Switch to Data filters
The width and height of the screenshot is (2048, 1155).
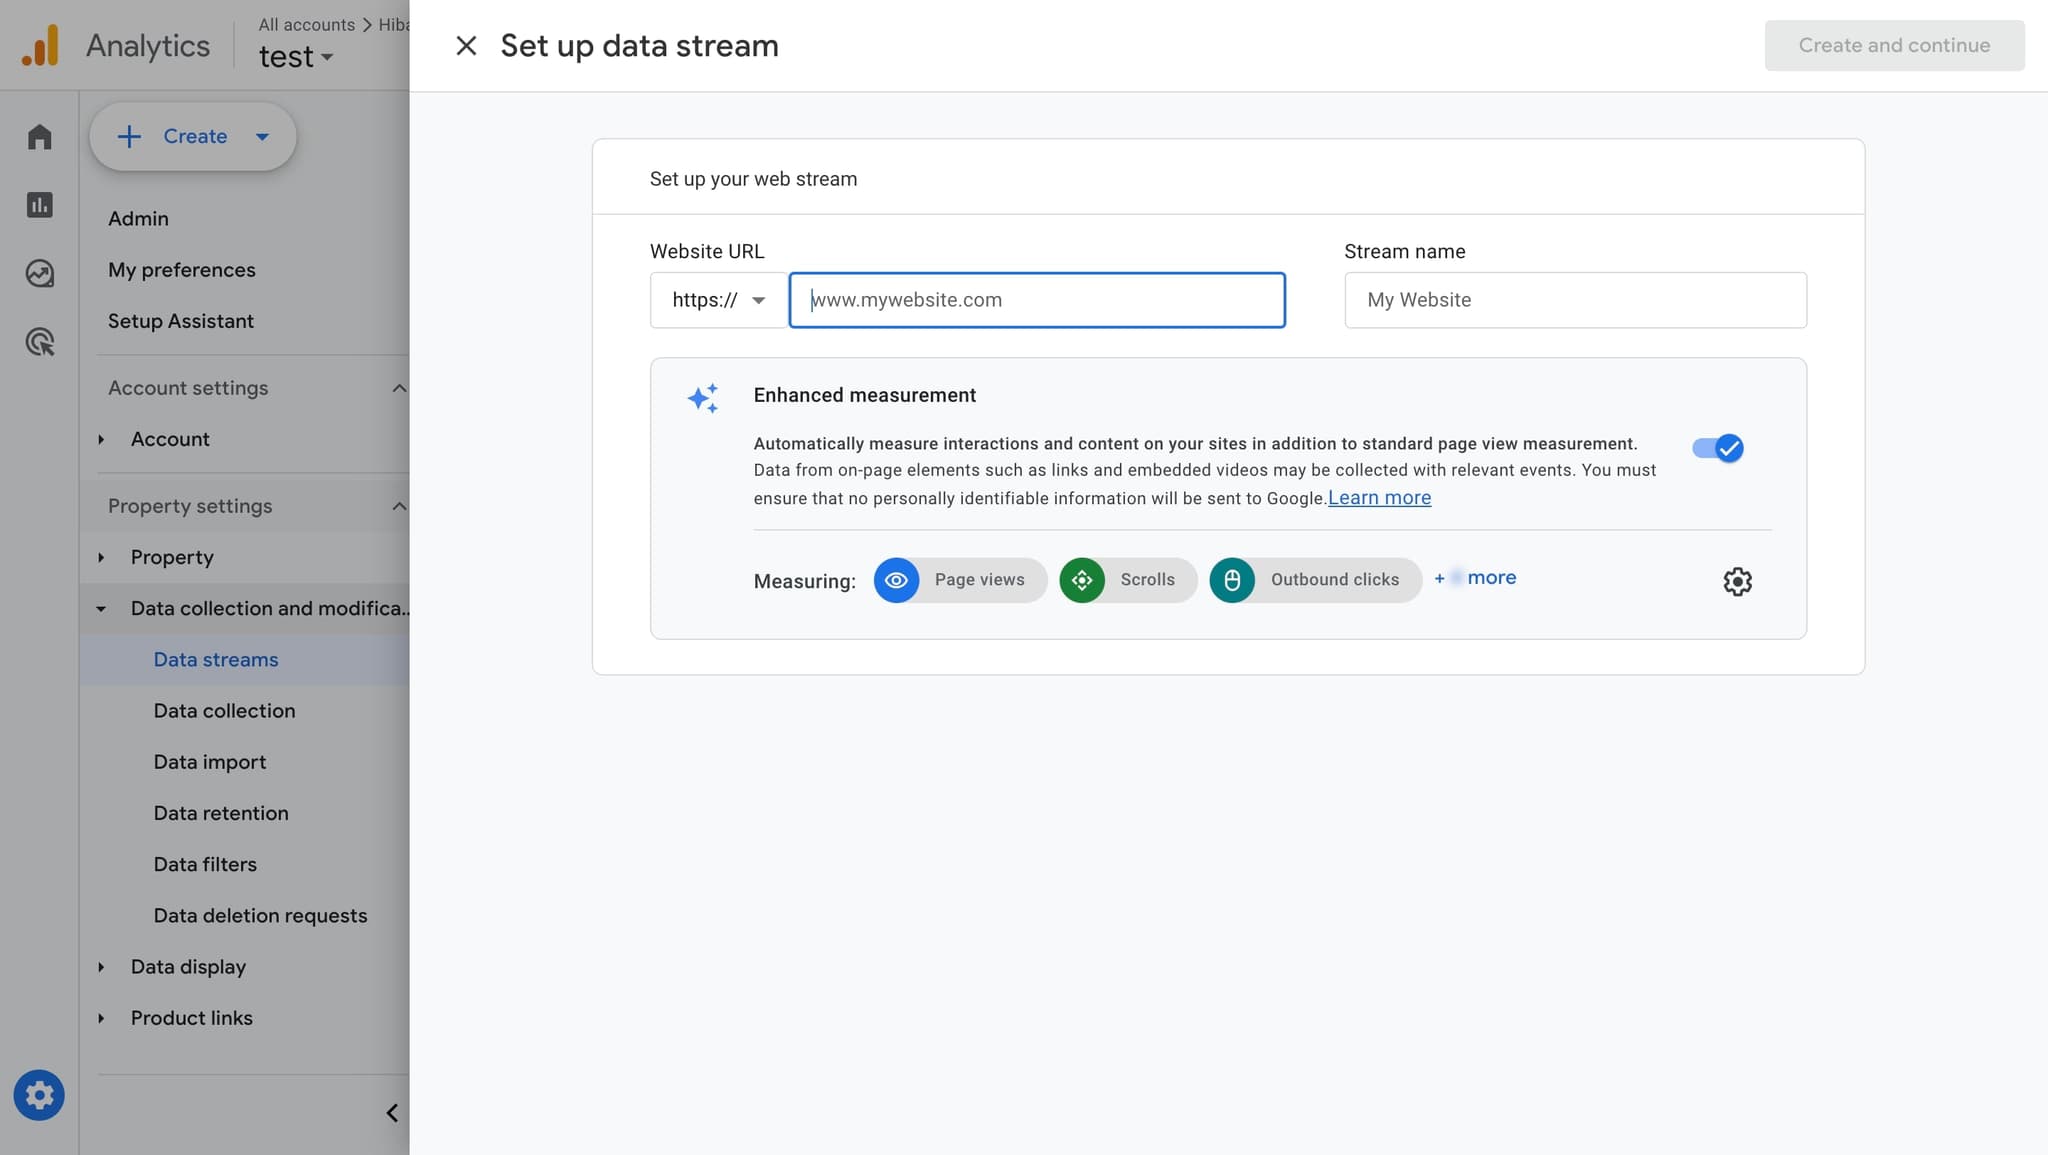[205, 864]
